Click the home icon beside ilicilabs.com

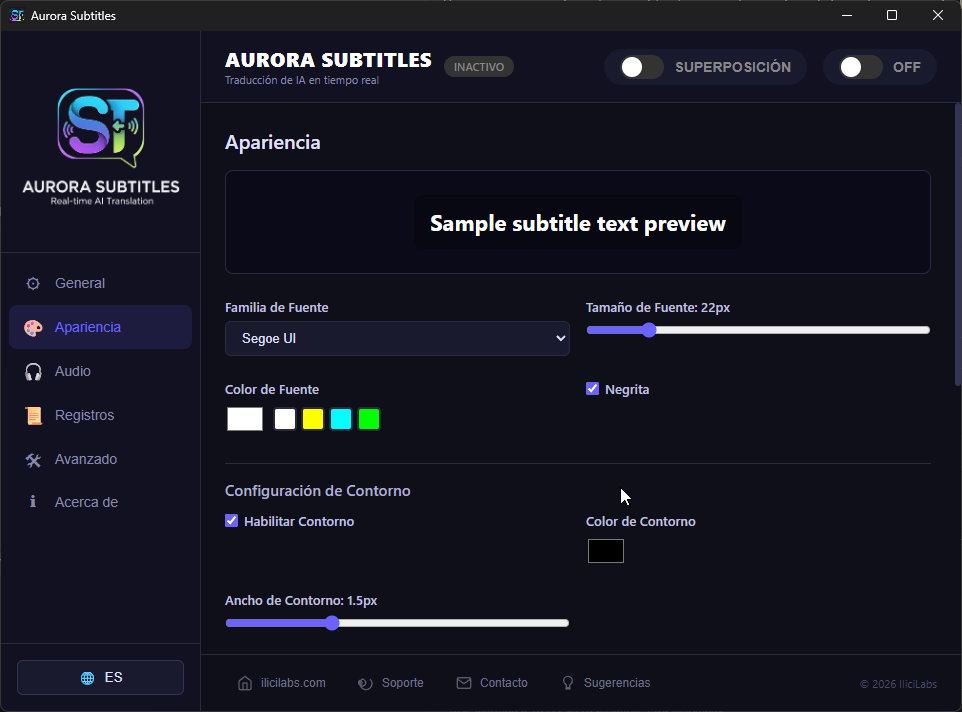pyautogui.click(x=245, y=683)
